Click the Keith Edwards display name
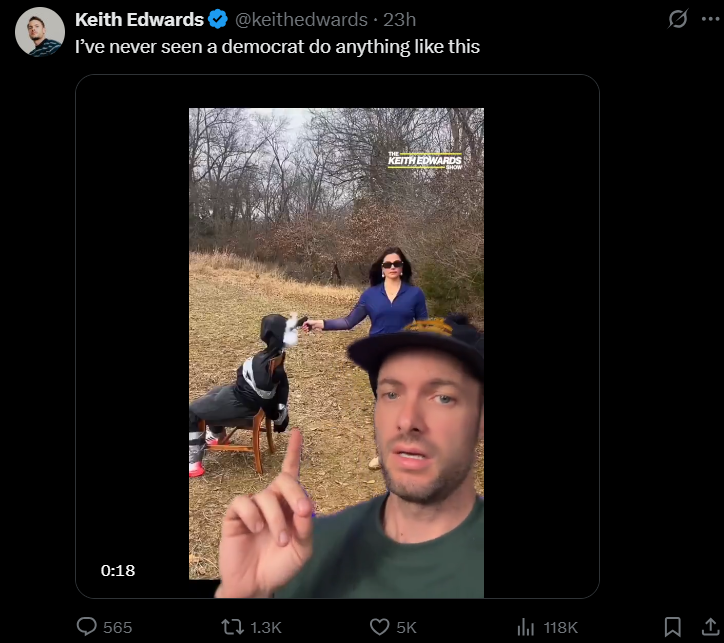724x643 pixels. click(x=139, y=19)
